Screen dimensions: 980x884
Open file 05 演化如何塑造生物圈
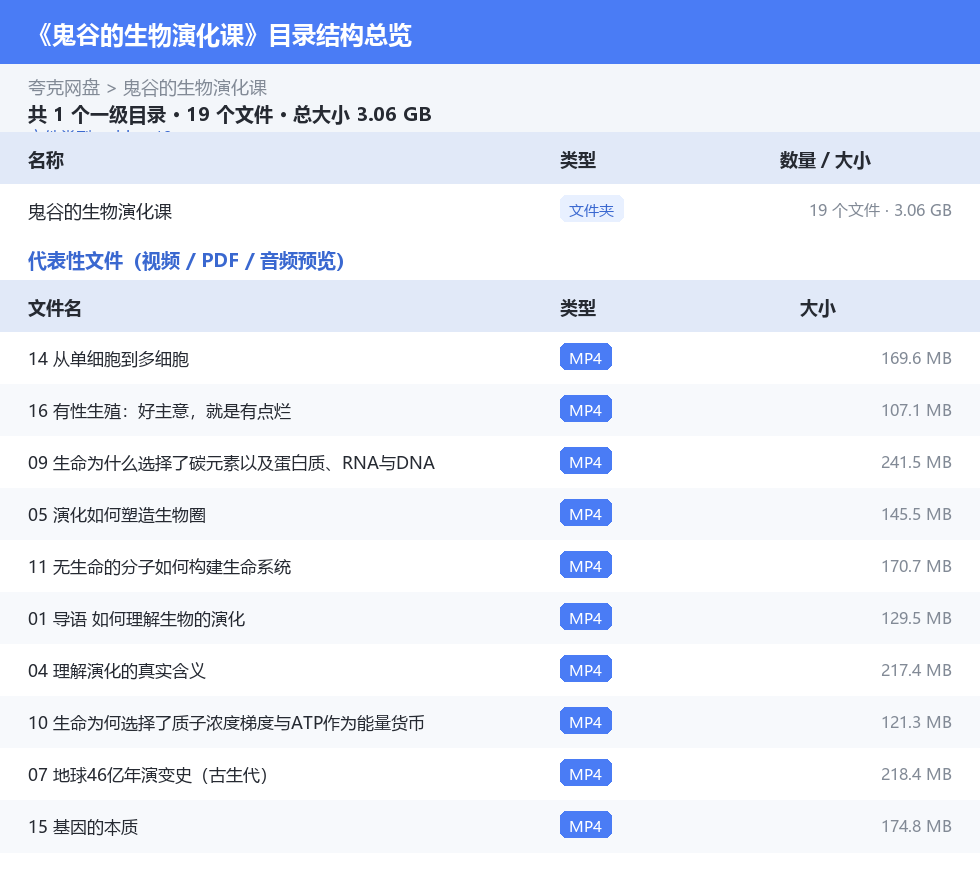117,515
